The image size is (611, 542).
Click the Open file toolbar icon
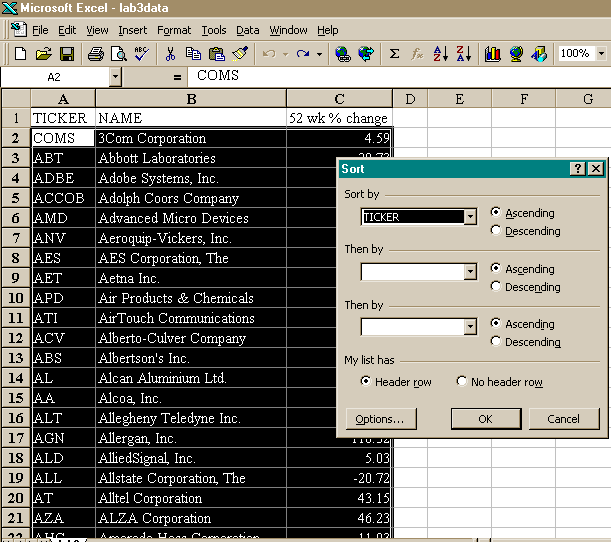(43, 54)
